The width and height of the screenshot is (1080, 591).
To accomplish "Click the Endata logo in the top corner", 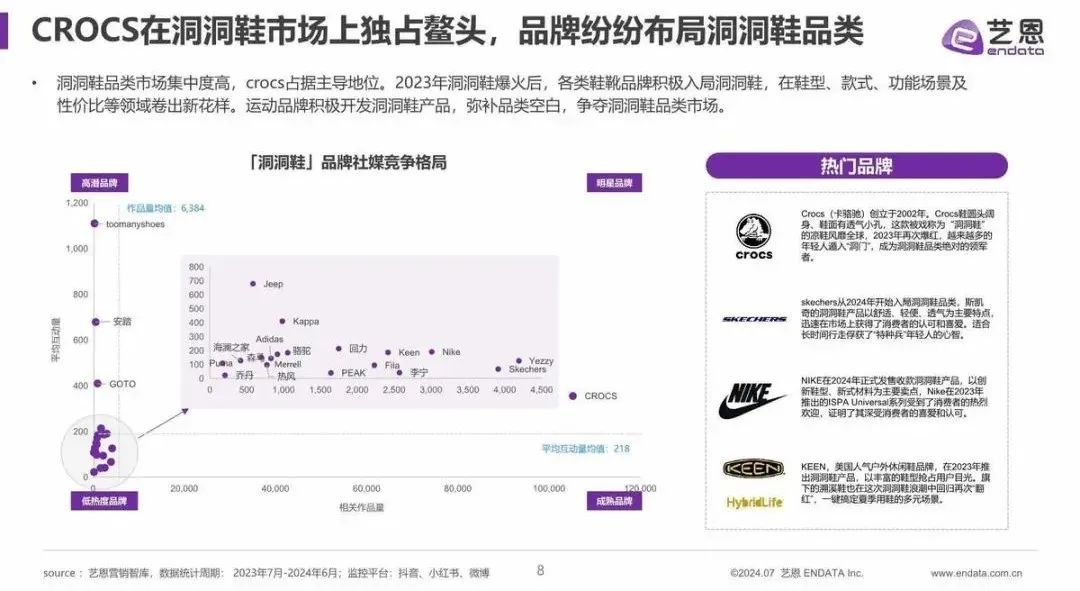I will click(x=993, y=37).
